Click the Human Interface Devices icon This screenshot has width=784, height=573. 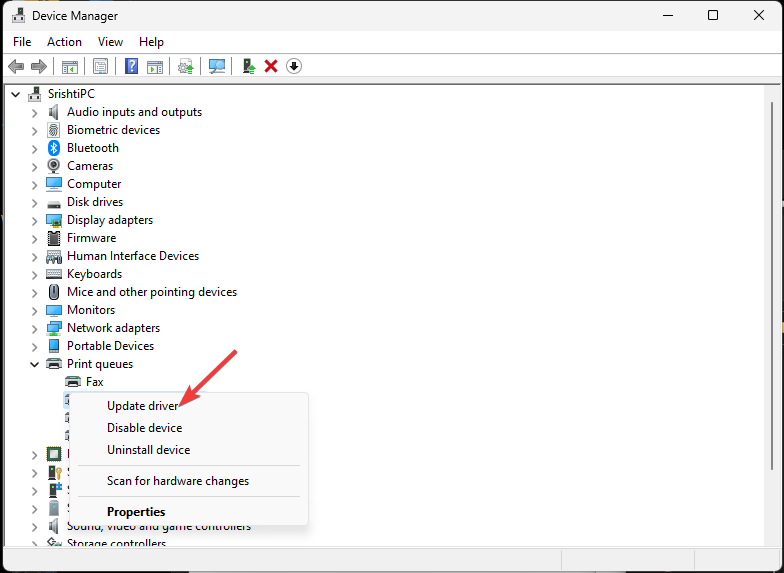click(x=54, y=256)
